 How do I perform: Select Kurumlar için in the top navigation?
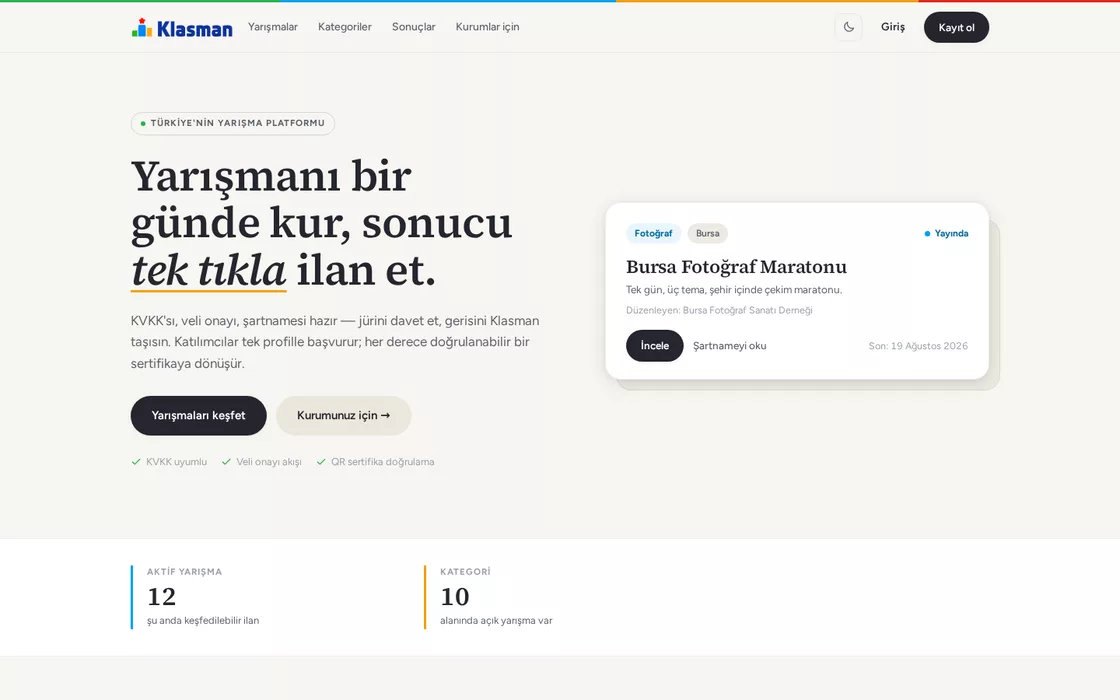click(x=488, y=27)
